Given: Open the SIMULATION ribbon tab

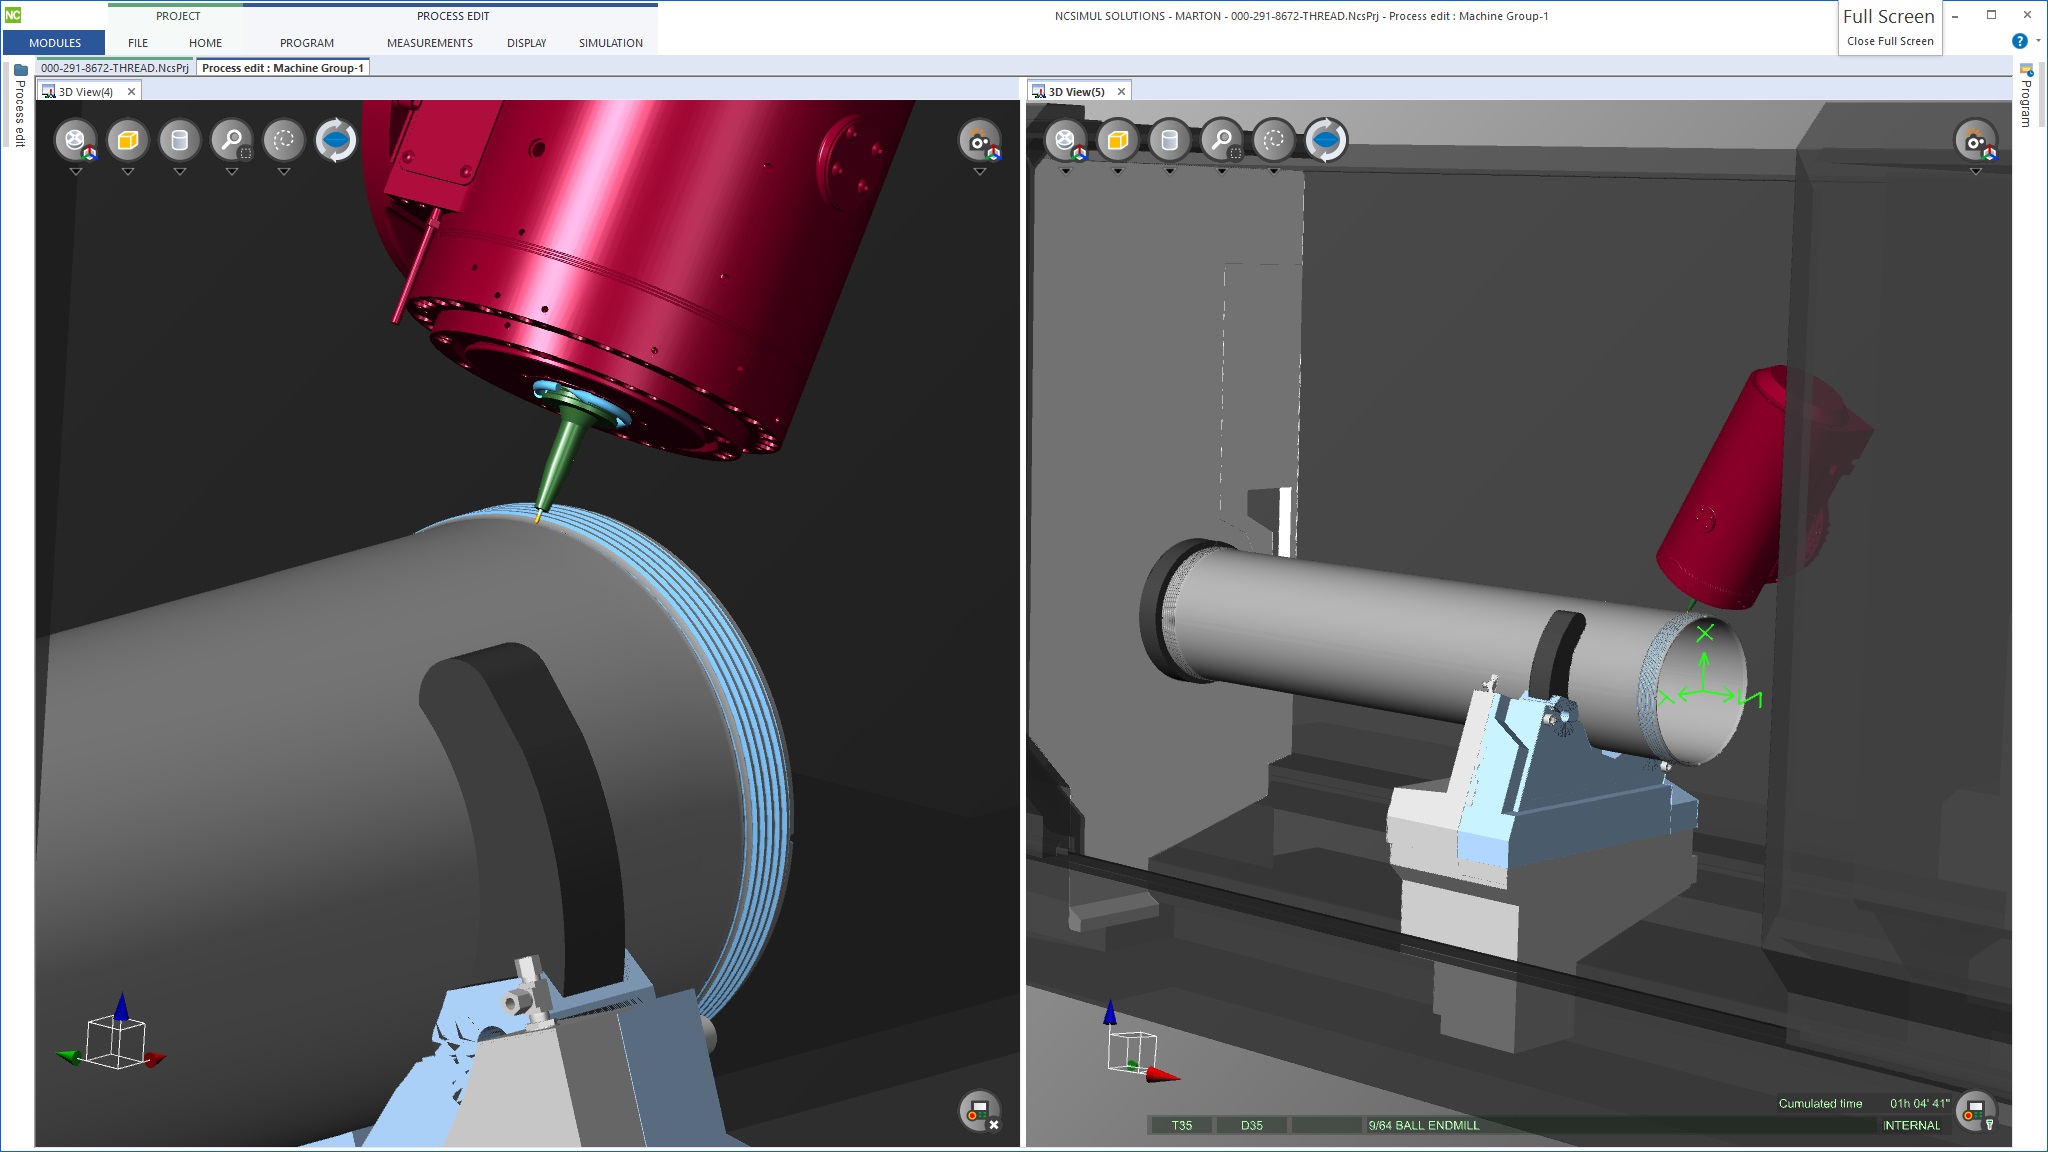Looking at the screenshot, I should pos(610,43).
